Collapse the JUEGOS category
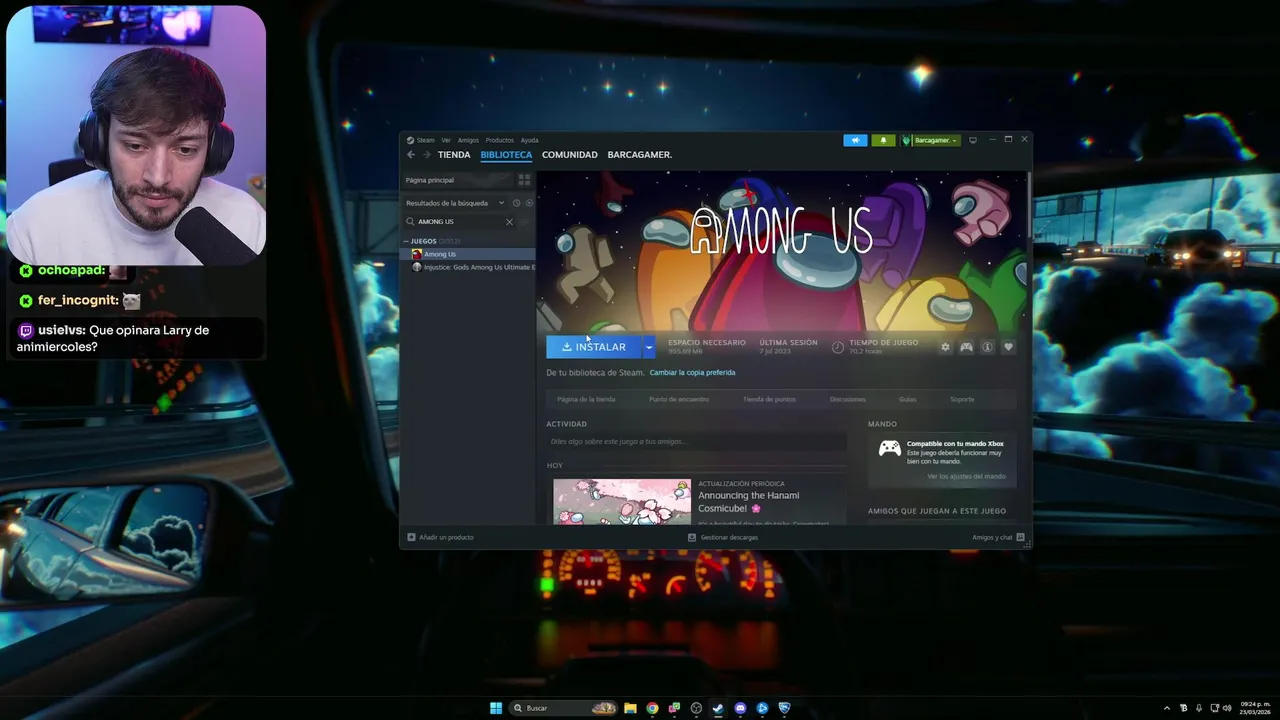Image resolution: width=1280 pixels, height=720 pixels. (406, 241)
